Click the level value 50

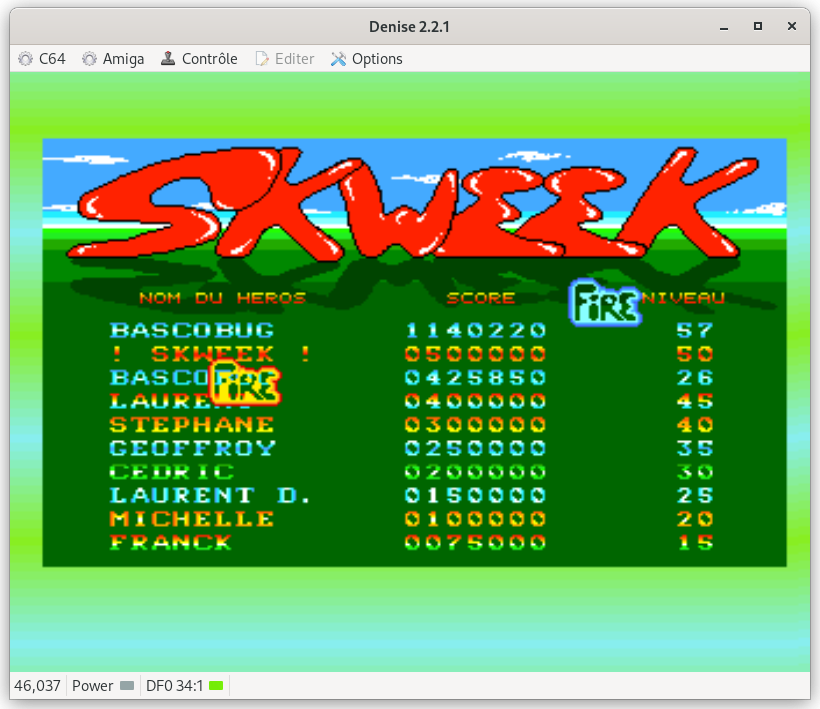click(695, 354)
